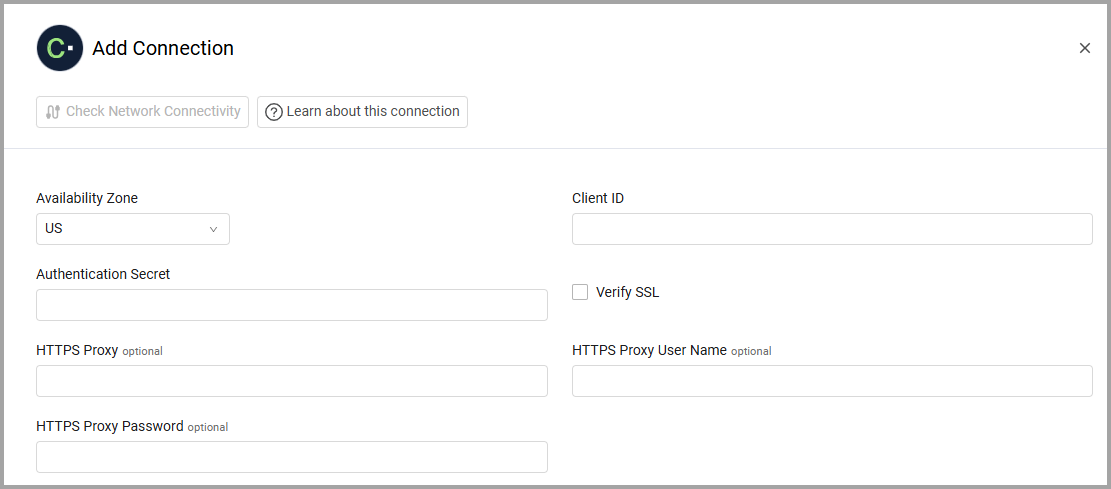Select the HTTPS Proxy text box
Viewport: 1111px width, 489px height.
coord(291,381)
